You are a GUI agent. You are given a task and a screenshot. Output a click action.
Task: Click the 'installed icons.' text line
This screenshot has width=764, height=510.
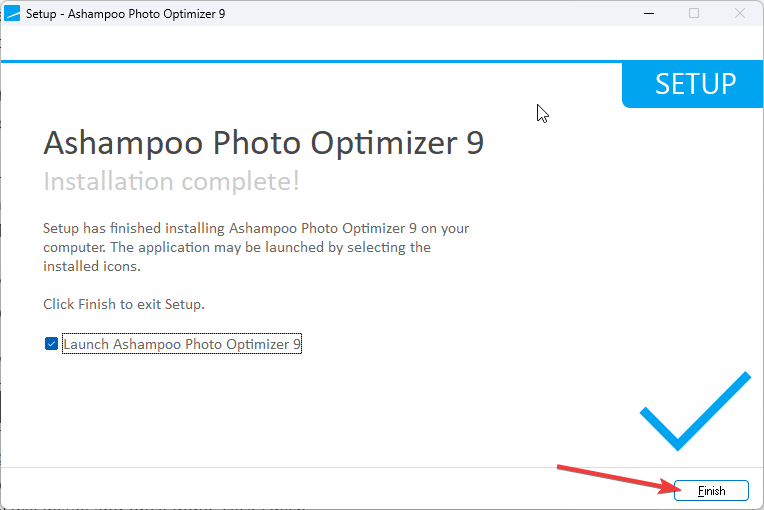(x=92, y=266)
